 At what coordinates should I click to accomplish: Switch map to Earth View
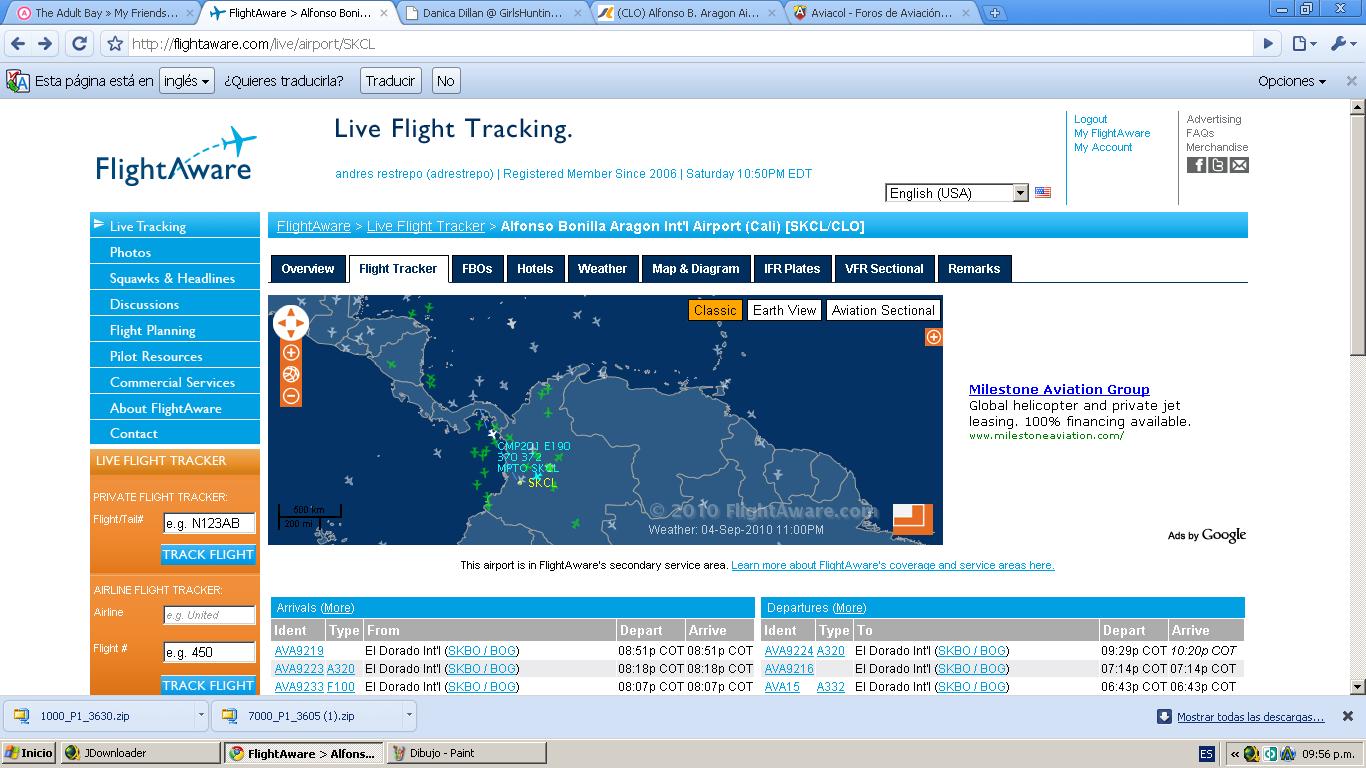[x=784, y=310]
